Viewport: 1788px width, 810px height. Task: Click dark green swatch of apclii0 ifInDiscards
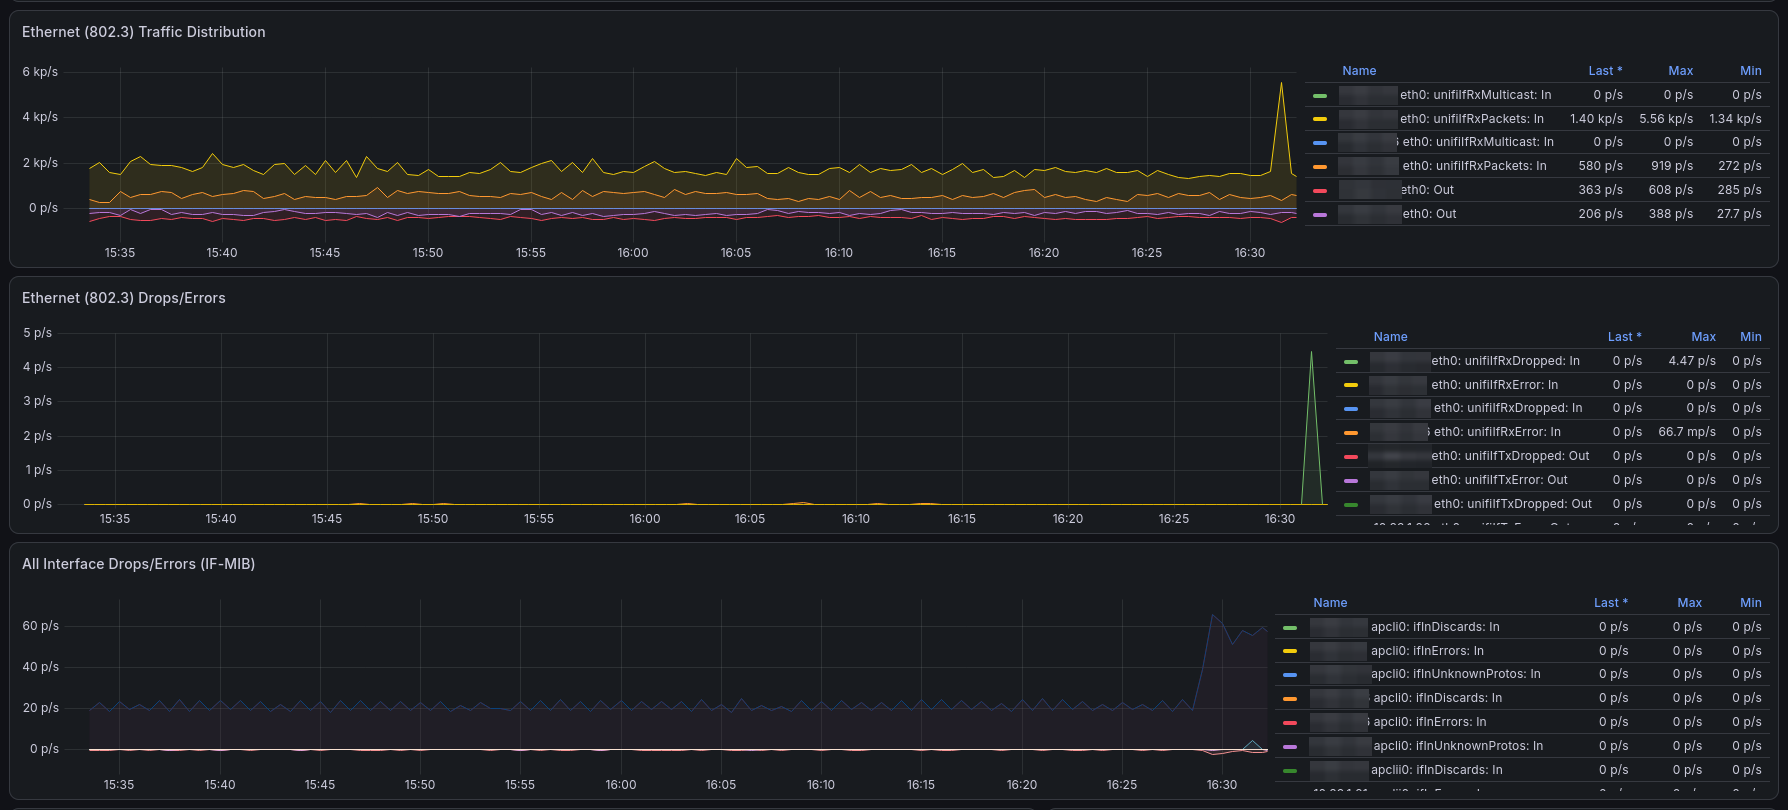pos(1290,771)
